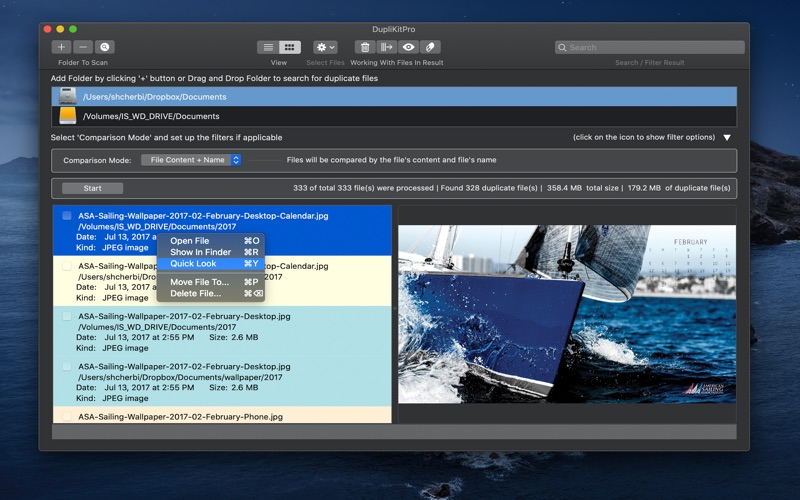Image resolution: width=800 pixels, height=500 pixels.
Task: Check the box for Desktop-Calendar.jpg in the yellow row
Action: pos(67,266)
